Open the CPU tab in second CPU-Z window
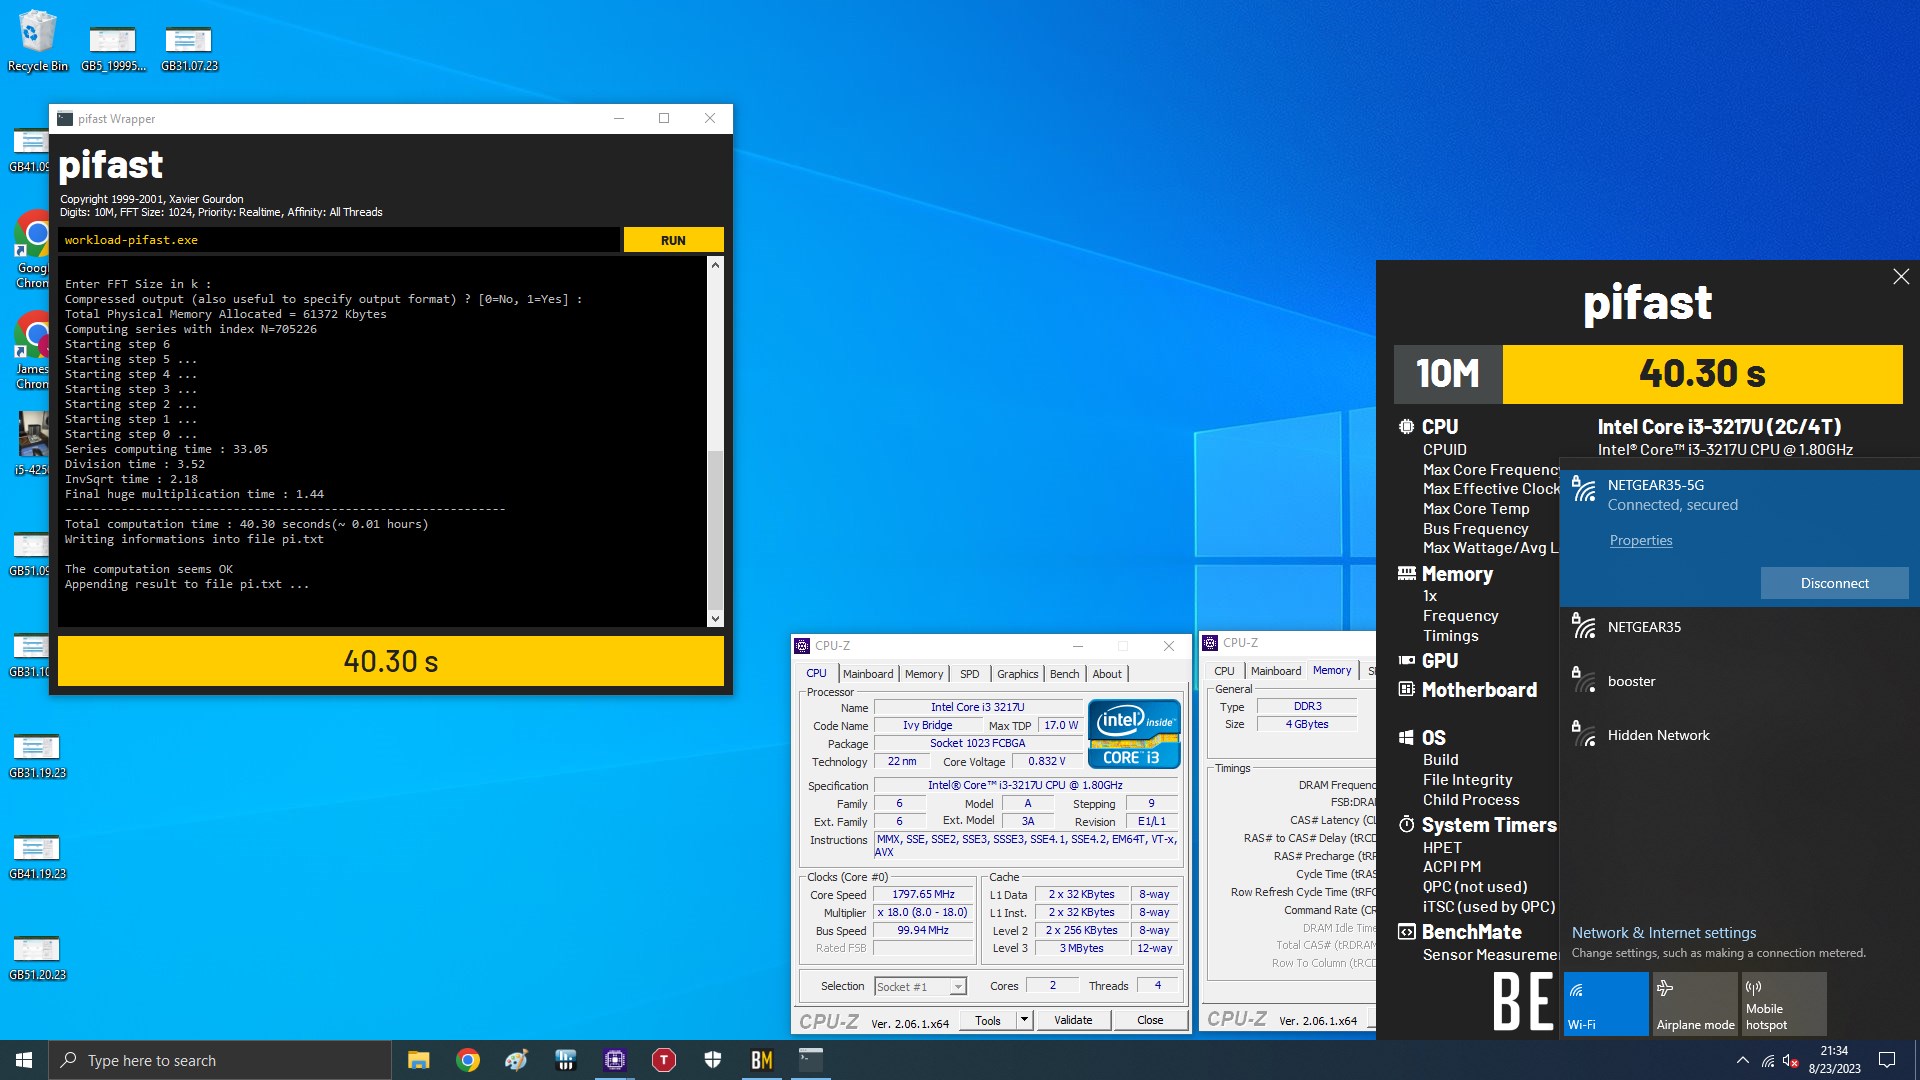Viewport: 1920px width, 1080px height. [x=1224, y=671]
